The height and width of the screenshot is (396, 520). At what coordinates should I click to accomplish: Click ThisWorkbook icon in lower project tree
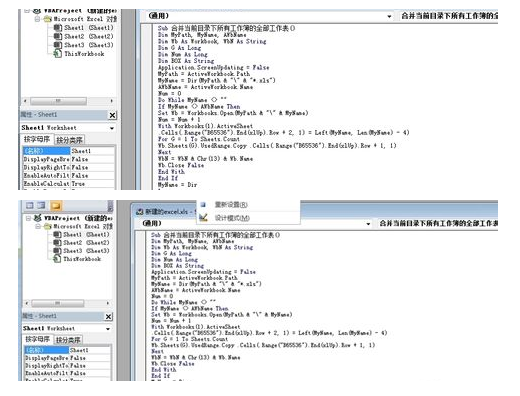click(57, 259)
